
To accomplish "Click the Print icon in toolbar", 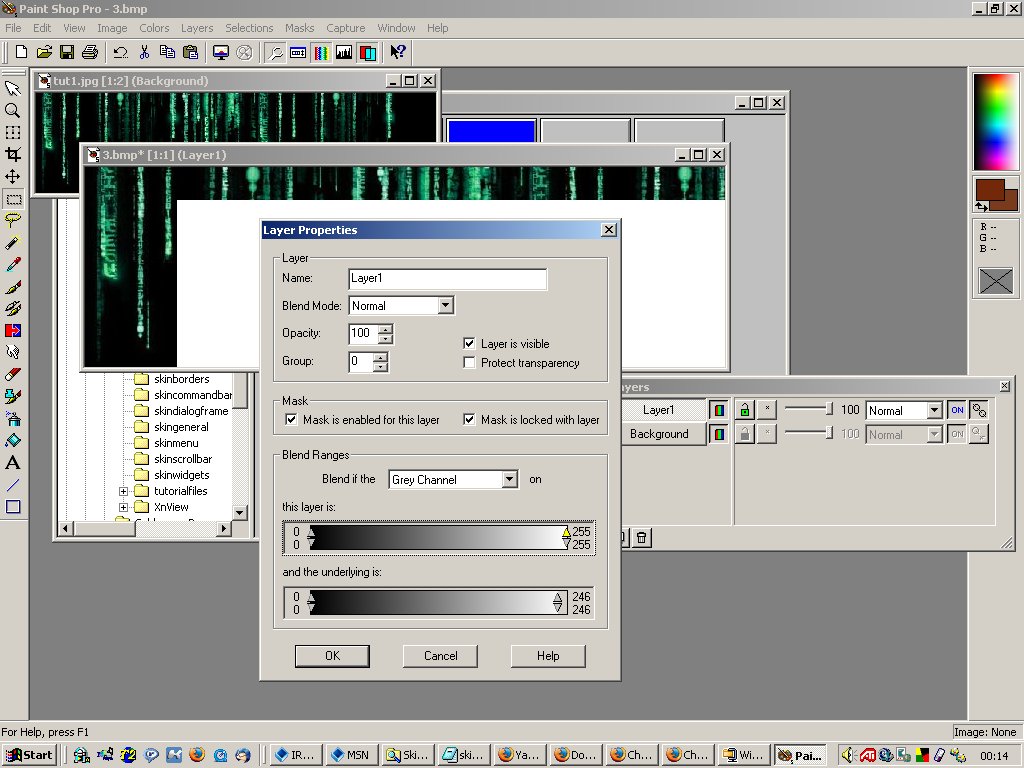I will click(x=90, y=52).
